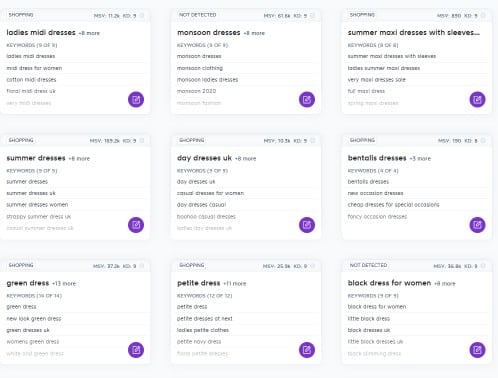The height and width of the screenshot is (378, 498).
Task: Click keyword 'petite dresses at next'
Action: [x=205, y=319]
